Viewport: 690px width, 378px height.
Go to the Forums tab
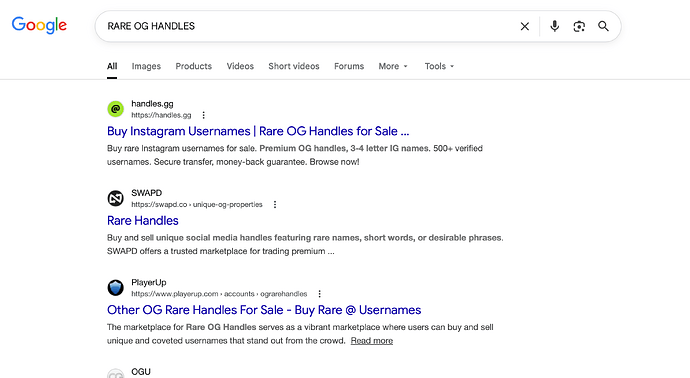pyautogui.click(x=349, y=66)
